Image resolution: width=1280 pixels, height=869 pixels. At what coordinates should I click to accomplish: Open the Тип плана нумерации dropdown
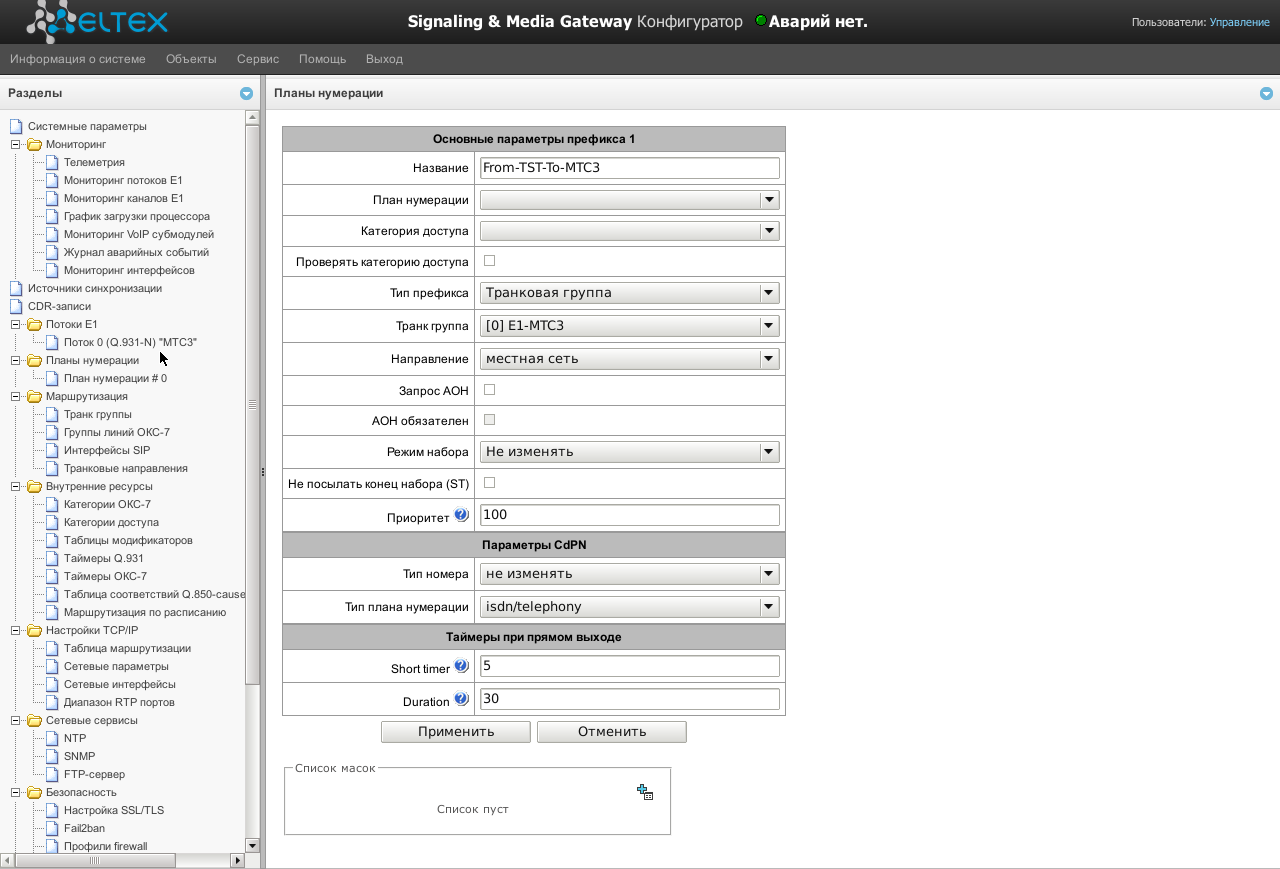[x=630, y=607]
